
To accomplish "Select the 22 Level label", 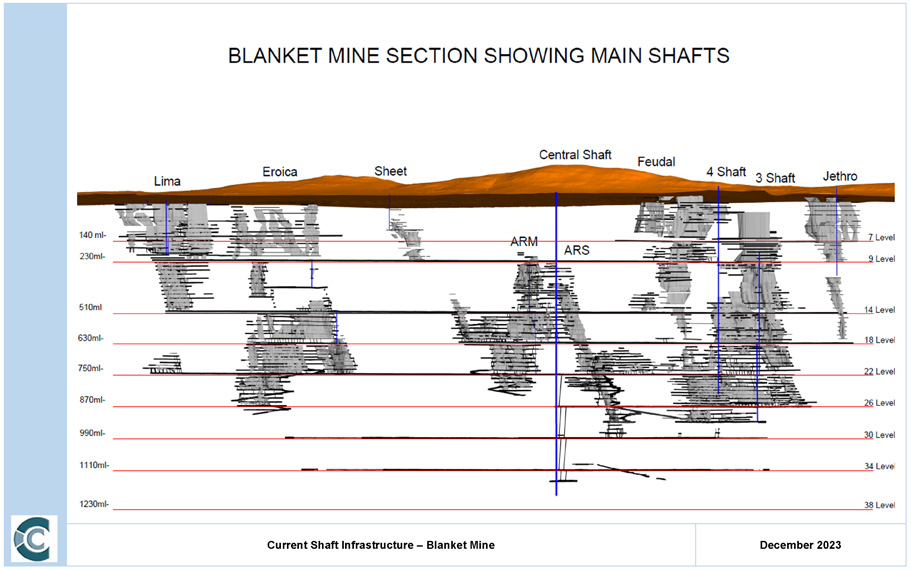I will (x=879, y=371).
